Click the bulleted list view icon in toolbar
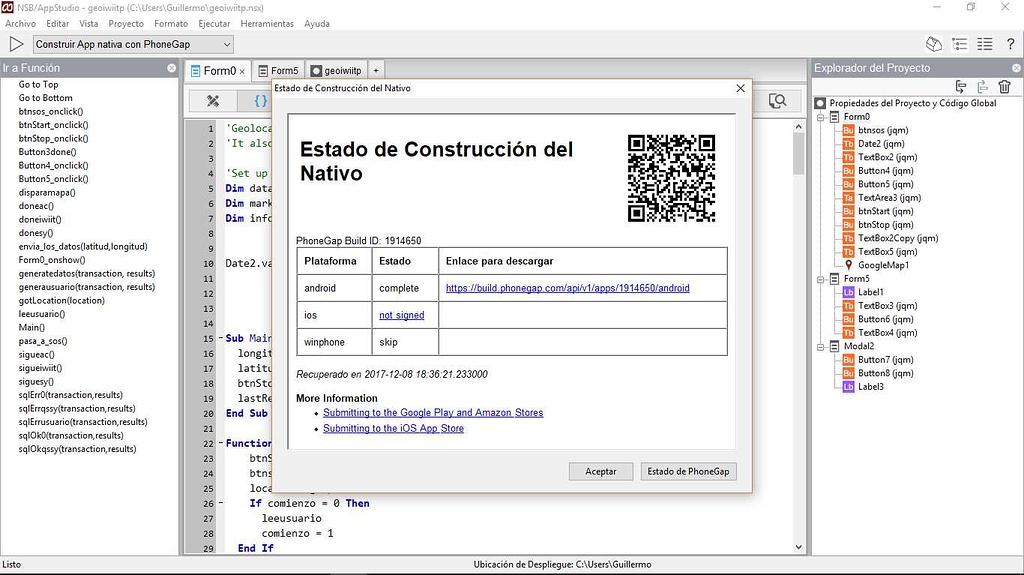 point(959,44)
